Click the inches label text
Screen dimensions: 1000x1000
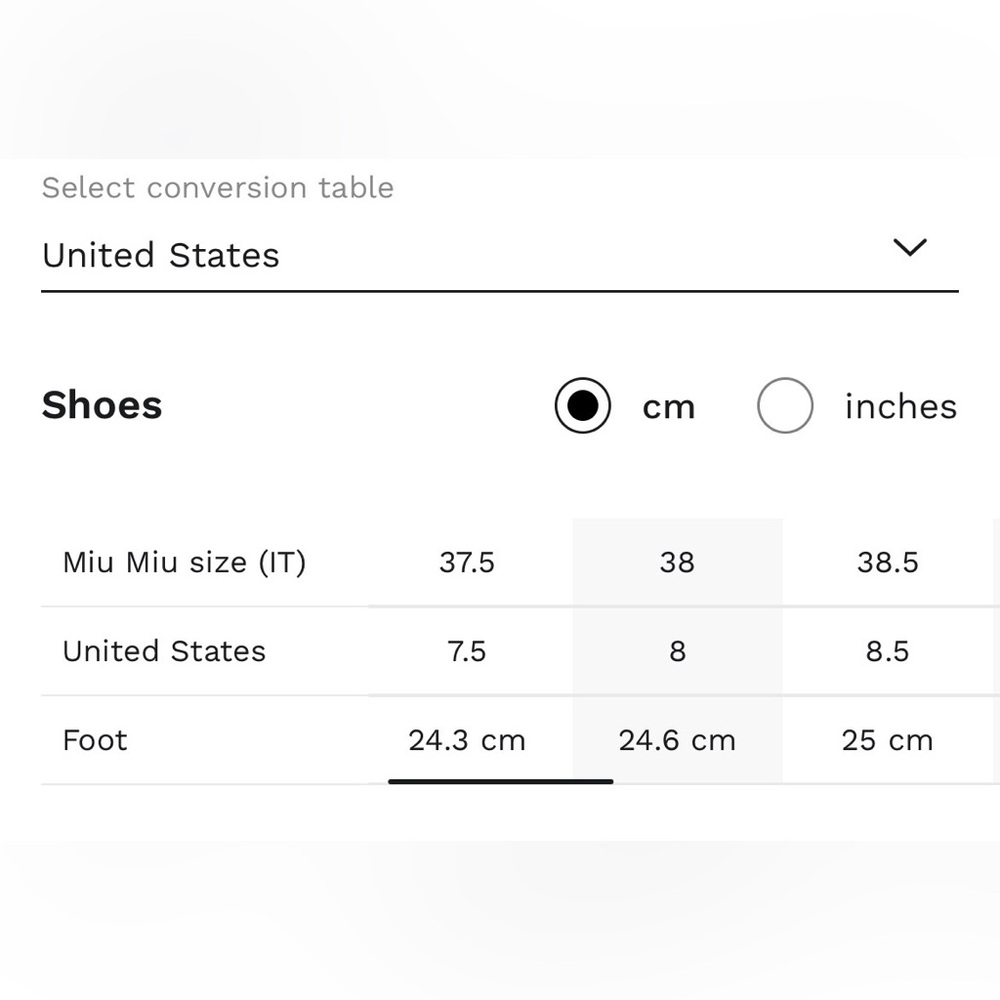click(900, 407)
